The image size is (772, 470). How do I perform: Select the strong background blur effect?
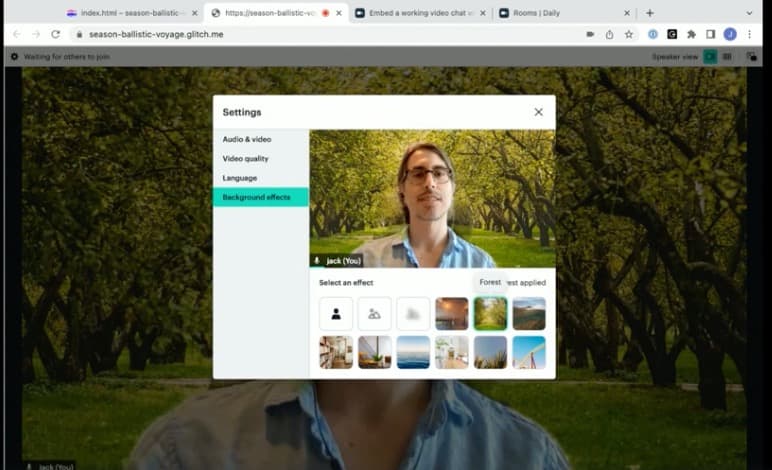[413, 313]
